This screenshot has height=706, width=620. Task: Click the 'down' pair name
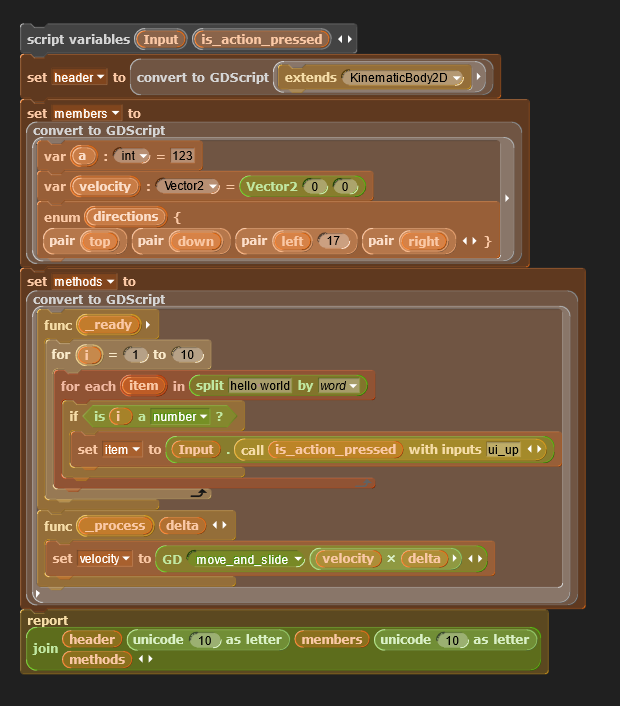click(195, 241)
